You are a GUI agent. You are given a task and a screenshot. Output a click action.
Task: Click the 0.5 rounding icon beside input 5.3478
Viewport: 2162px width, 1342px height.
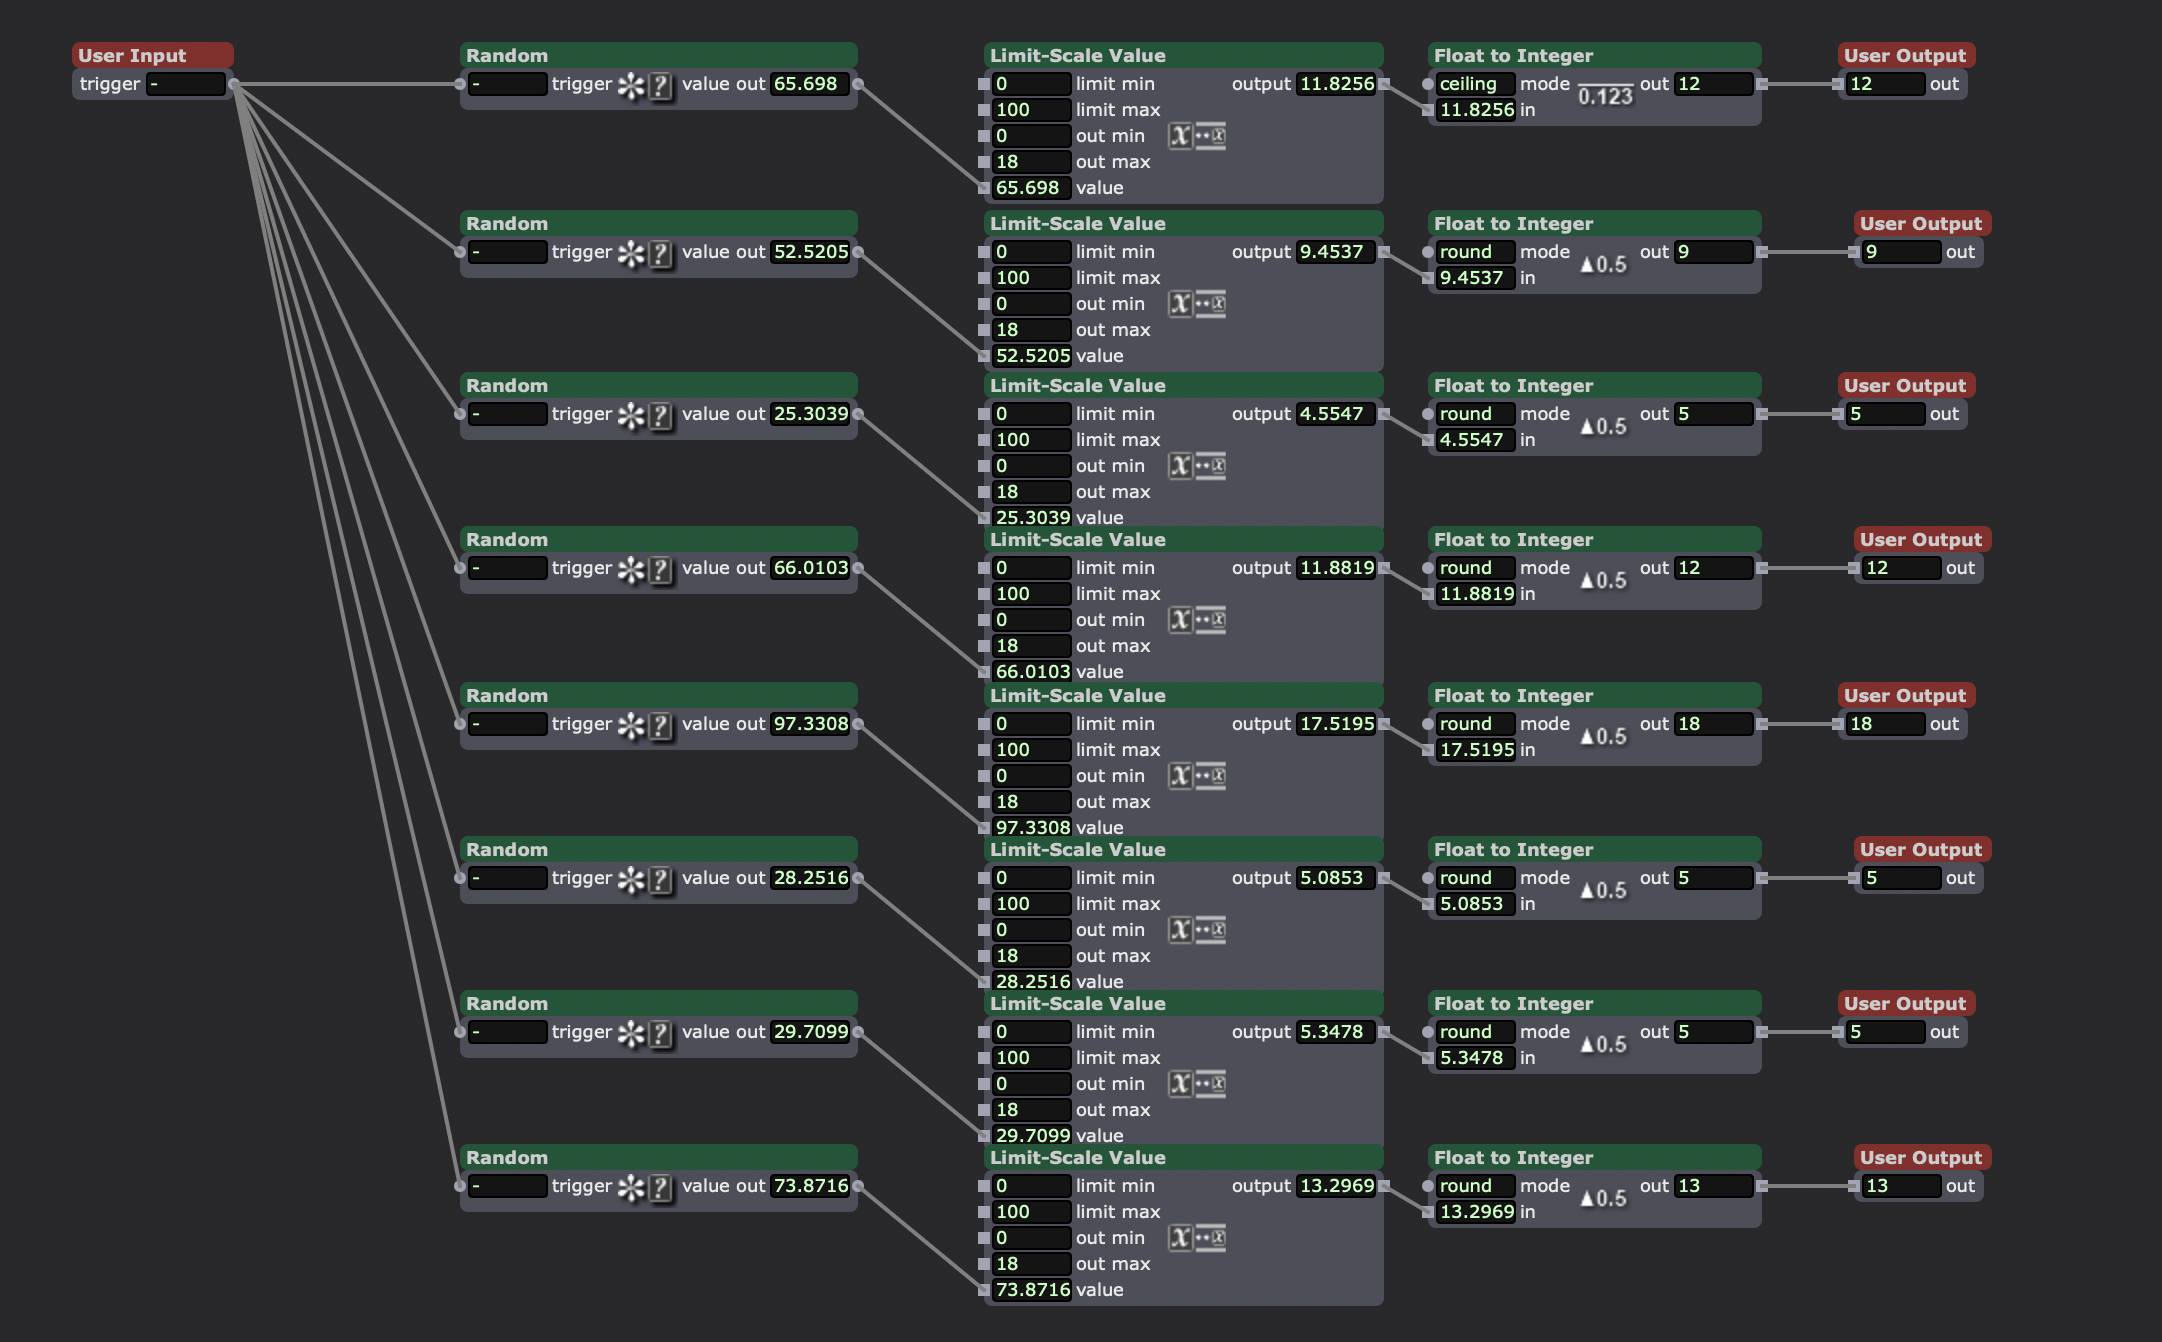point(1604,1044)
